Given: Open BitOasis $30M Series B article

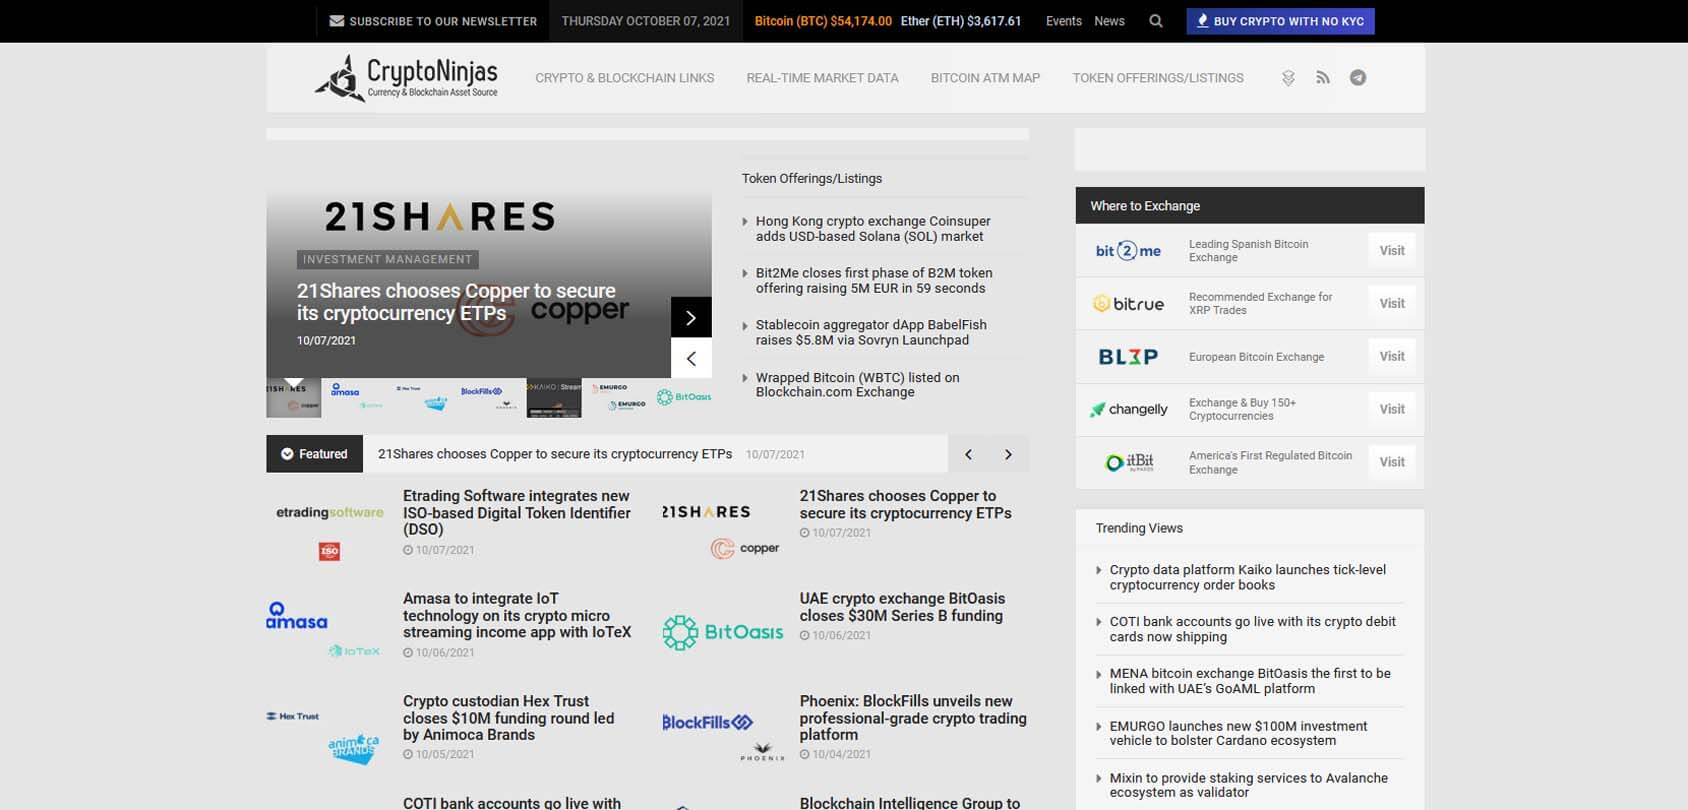Looking at the screenshot, I should [x=902, y=607].
